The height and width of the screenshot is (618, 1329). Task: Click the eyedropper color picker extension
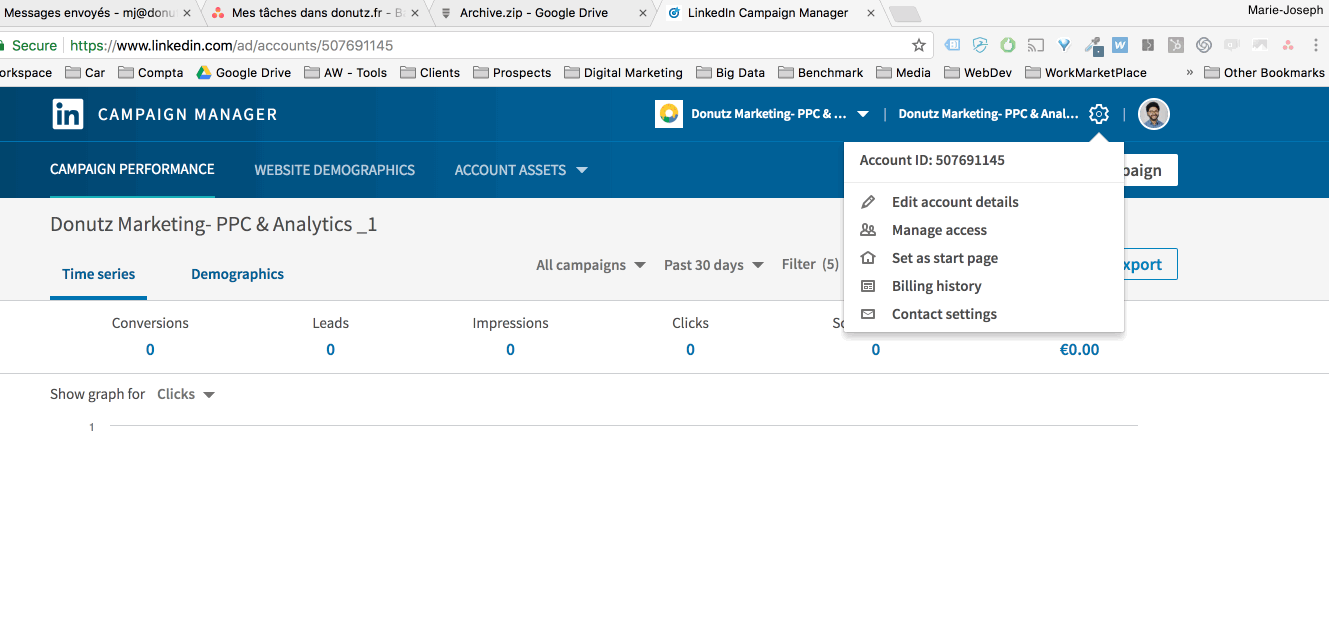(1093, 45)
